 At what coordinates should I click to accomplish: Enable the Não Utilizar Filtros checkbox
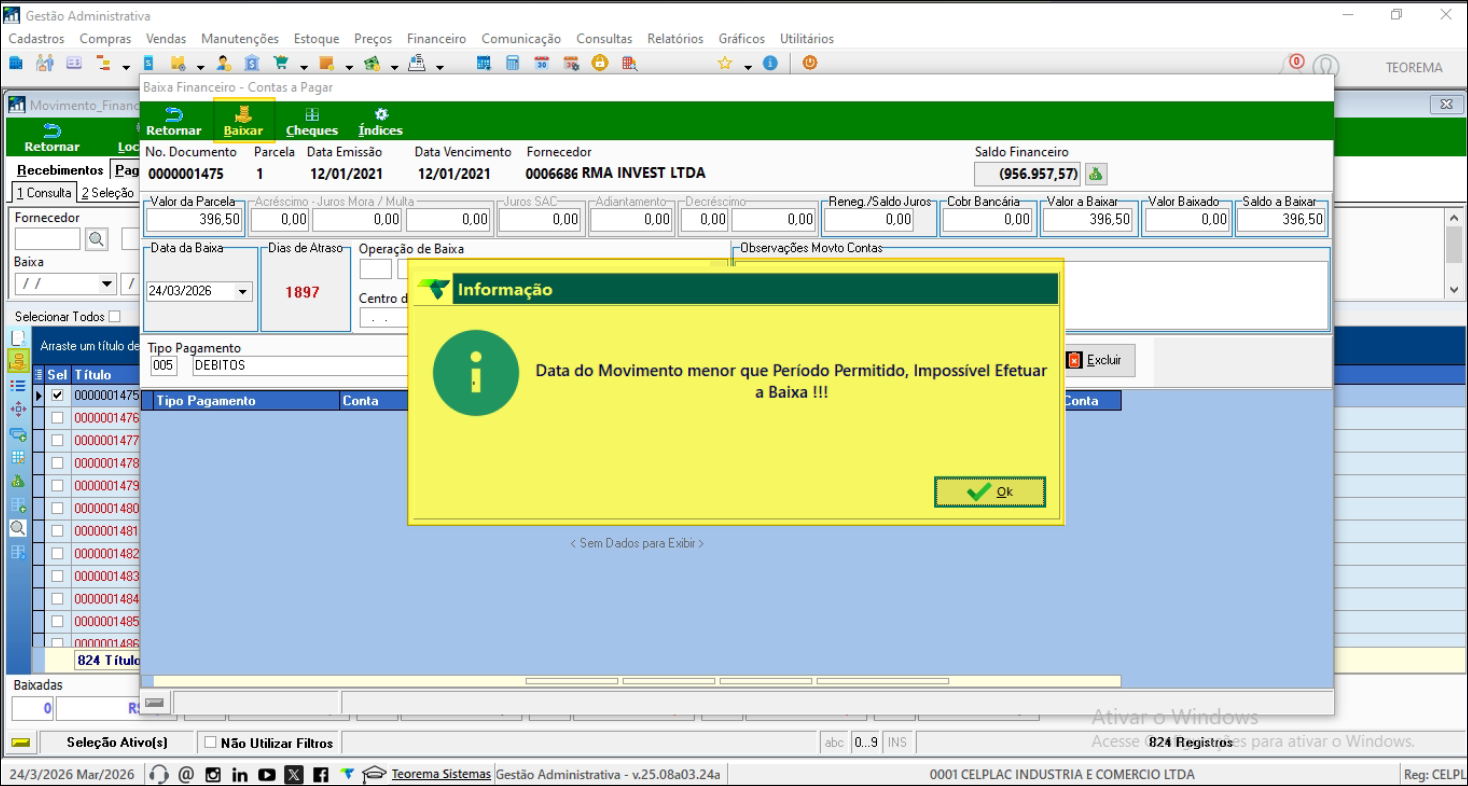tap(210, 743)
